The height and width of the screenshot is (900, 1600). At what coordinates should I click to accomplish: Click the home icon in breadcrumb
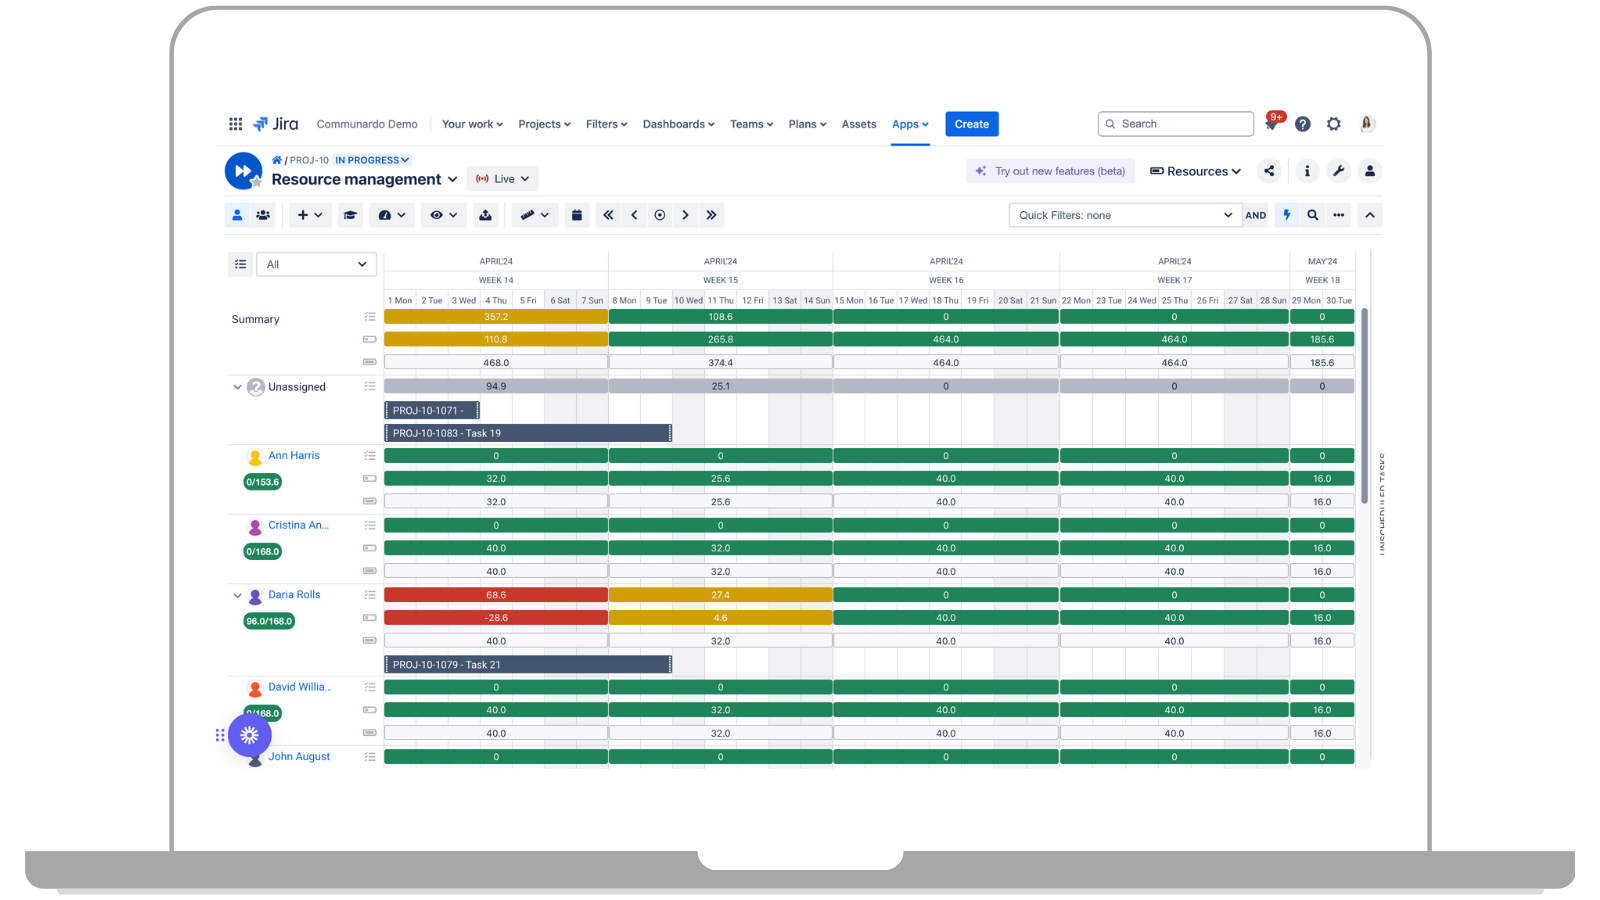(277, 160)
